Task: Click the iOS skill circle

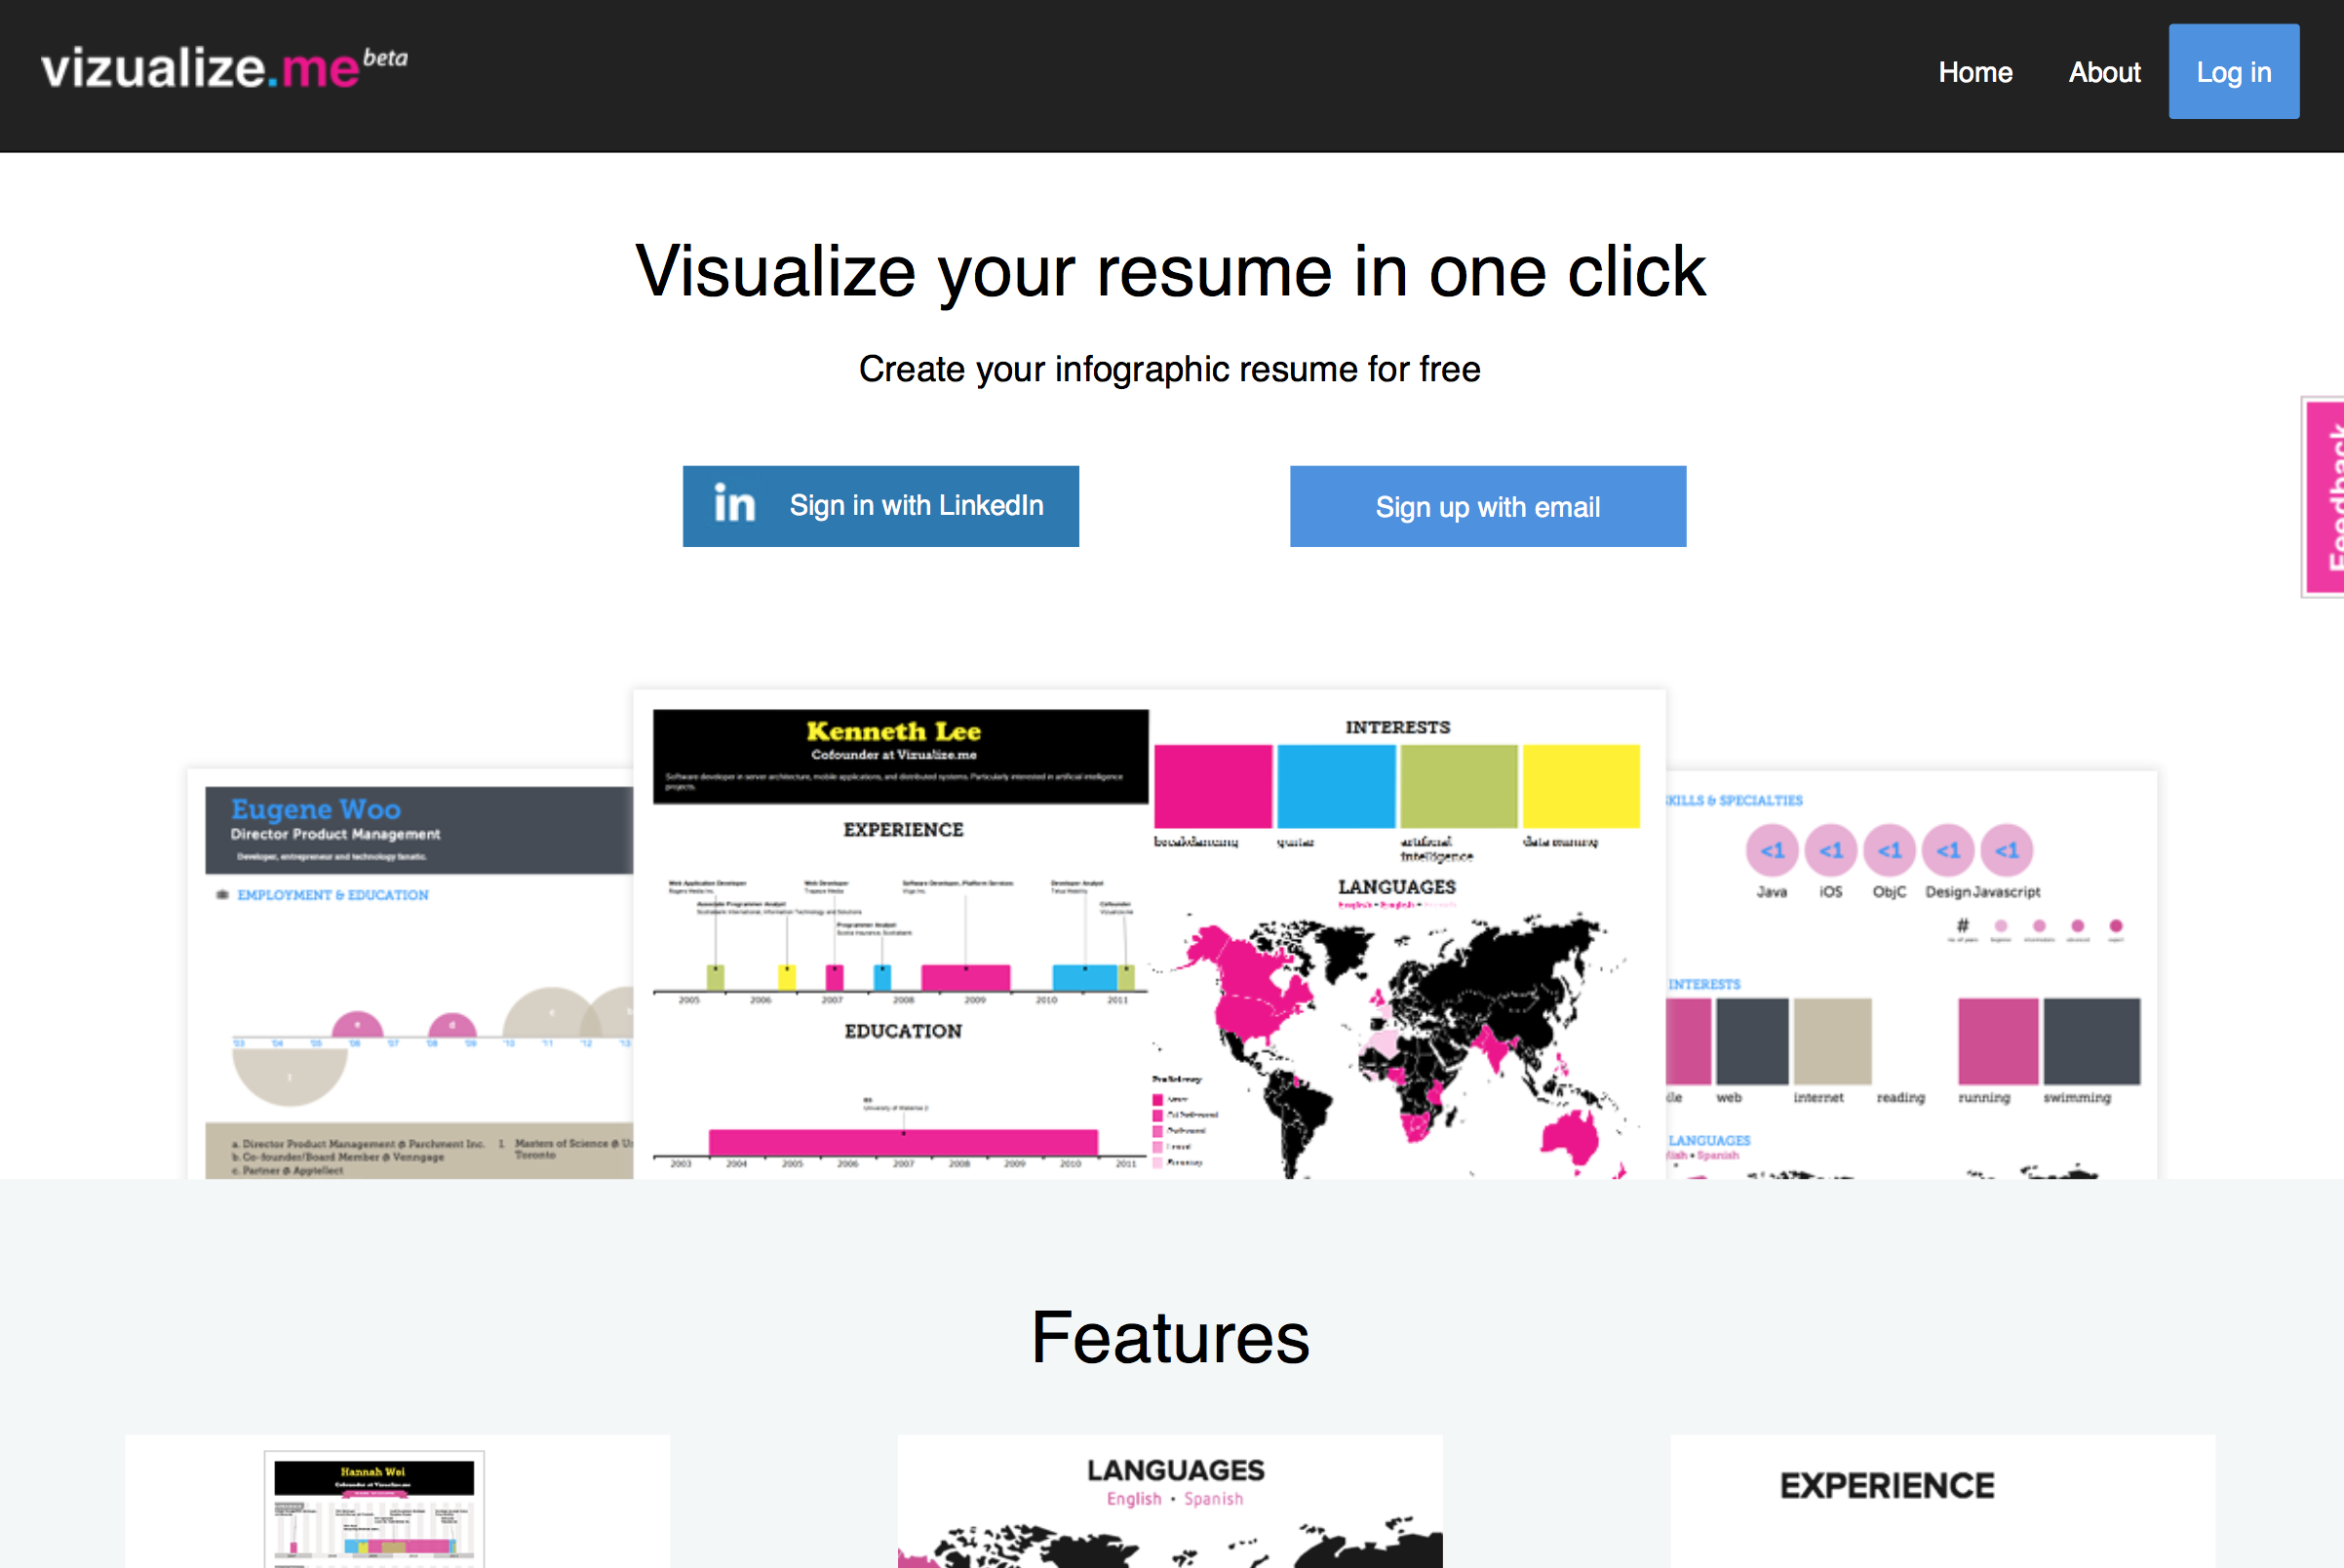Action: click(x=1831, y=850)
